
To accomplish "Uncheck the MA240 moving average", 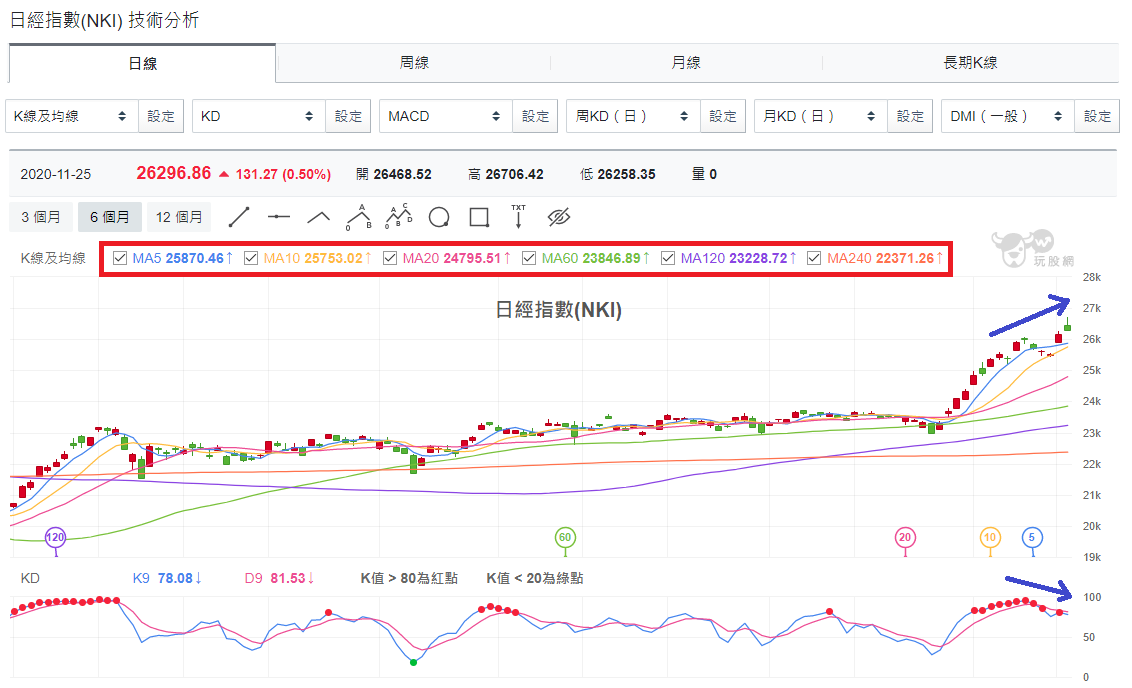I will click(814, 258).
